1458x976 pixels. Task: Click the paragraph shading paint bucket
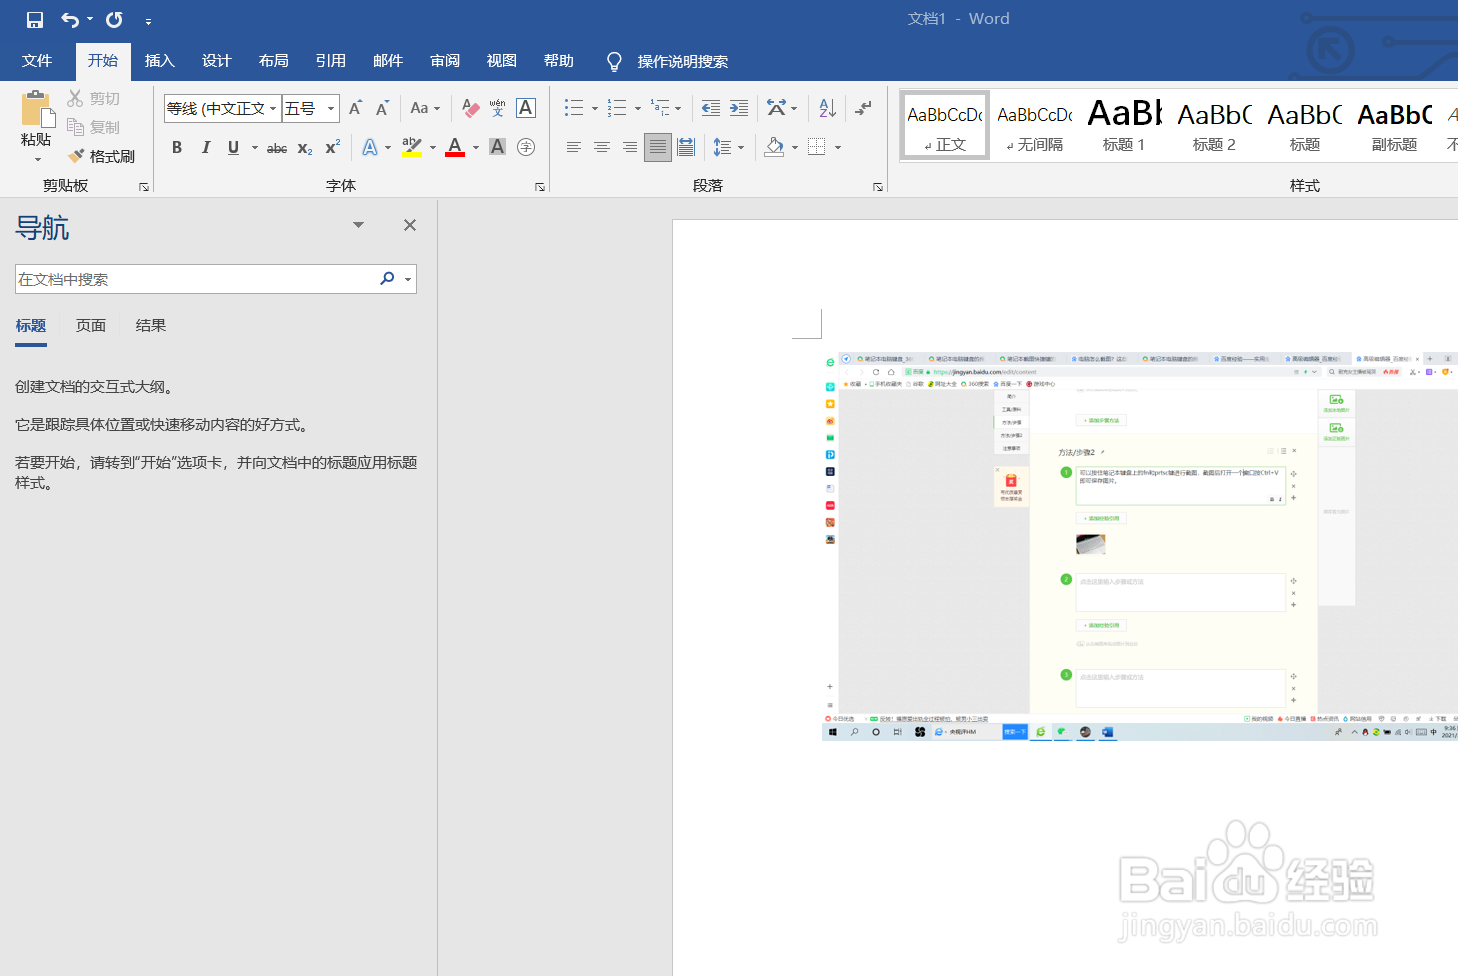[x=774, y=147]
